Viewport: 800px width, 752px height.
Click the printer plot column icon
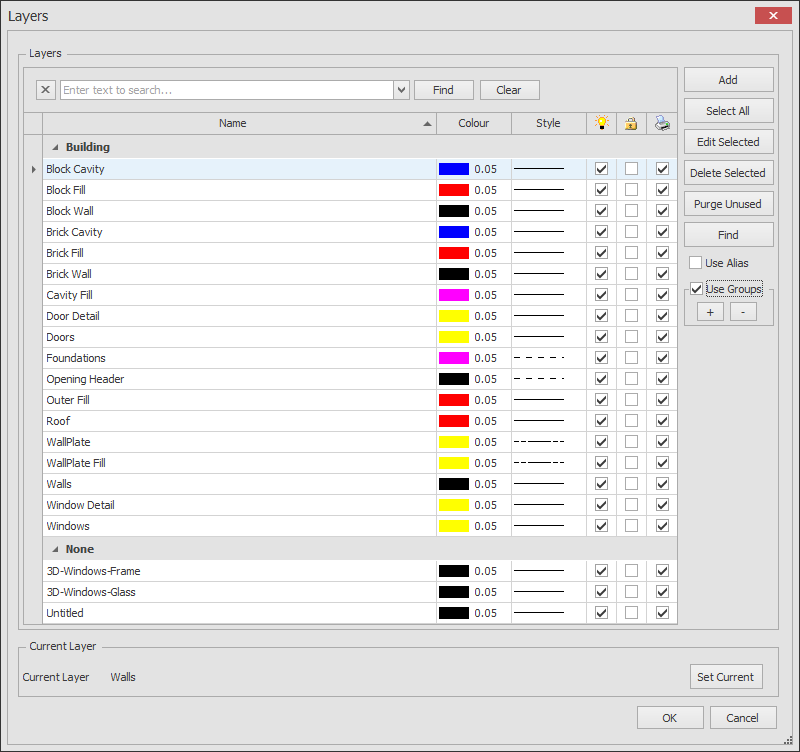tap(662, 123)
